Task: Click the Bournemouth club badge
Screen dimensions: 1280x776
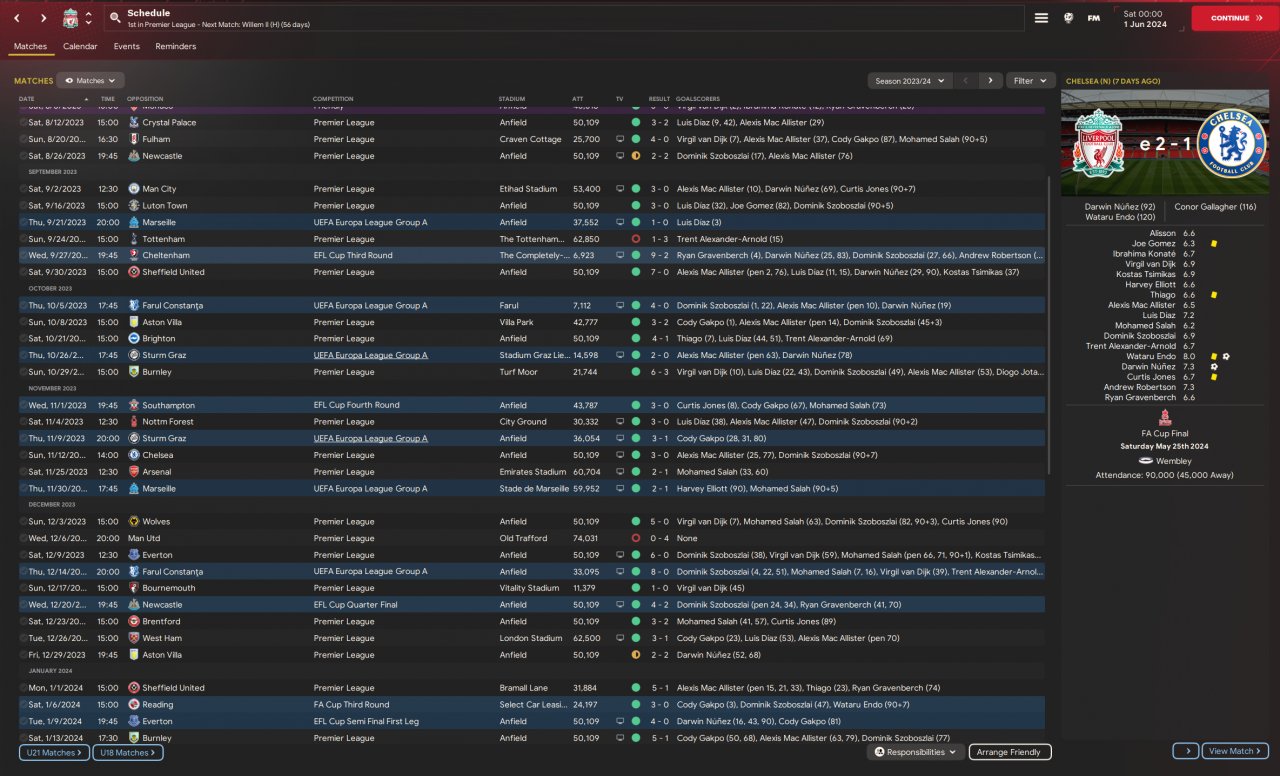Action: click(134, 588)
